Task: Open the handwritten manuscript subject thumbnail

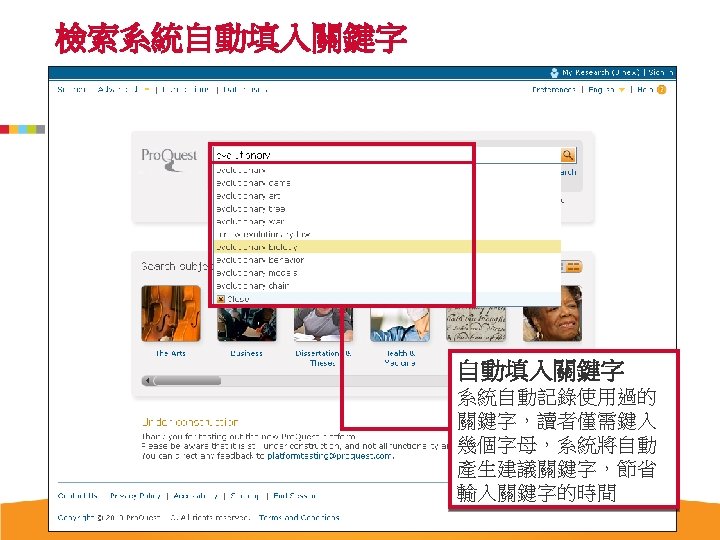Action: [476, 324]
